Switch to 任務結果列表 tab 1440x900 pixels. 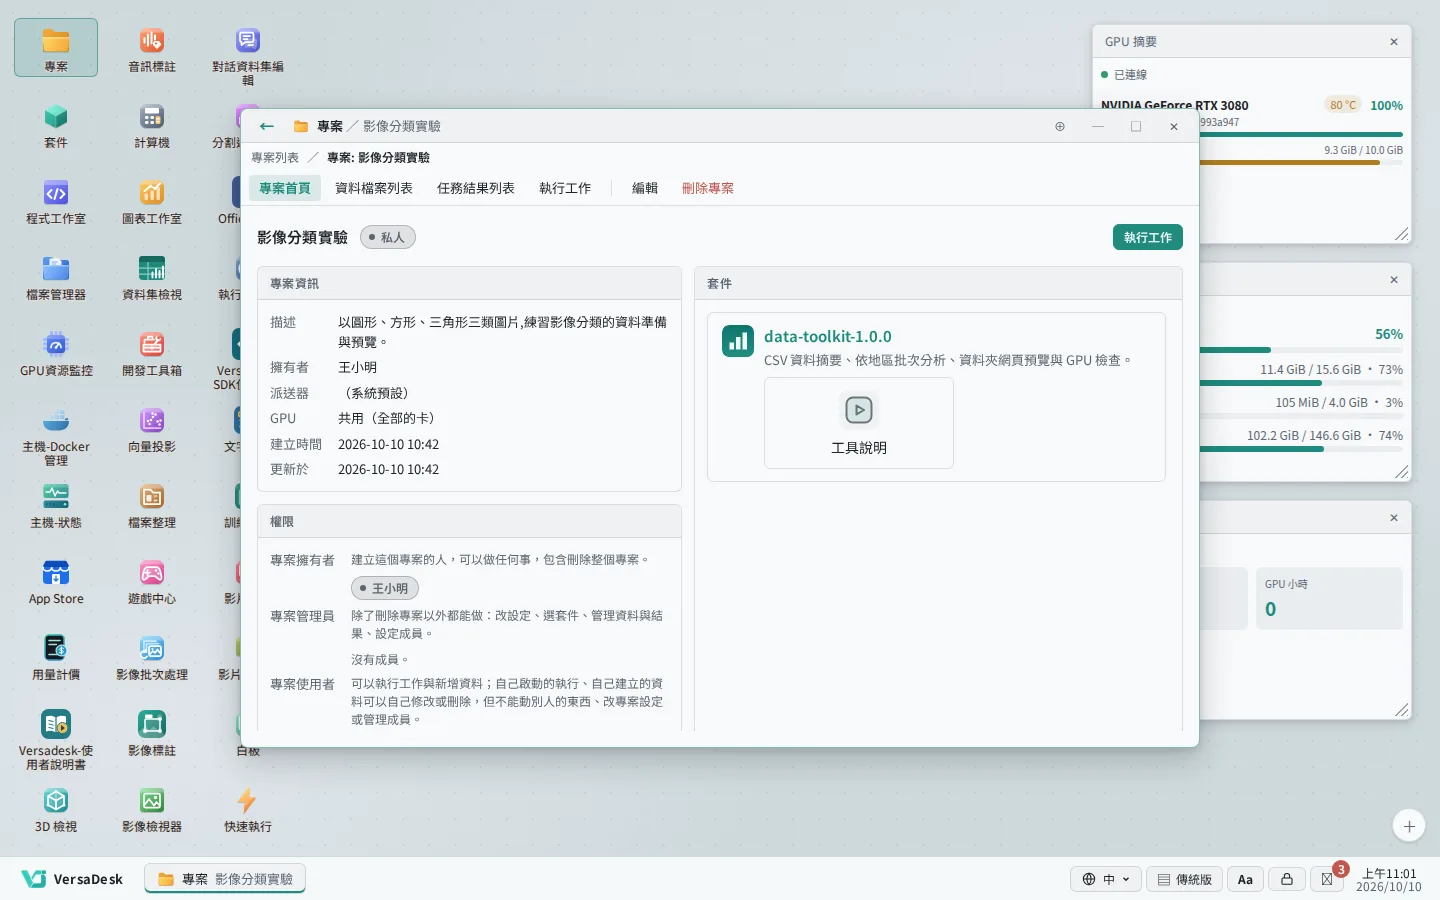coord(476,188)
